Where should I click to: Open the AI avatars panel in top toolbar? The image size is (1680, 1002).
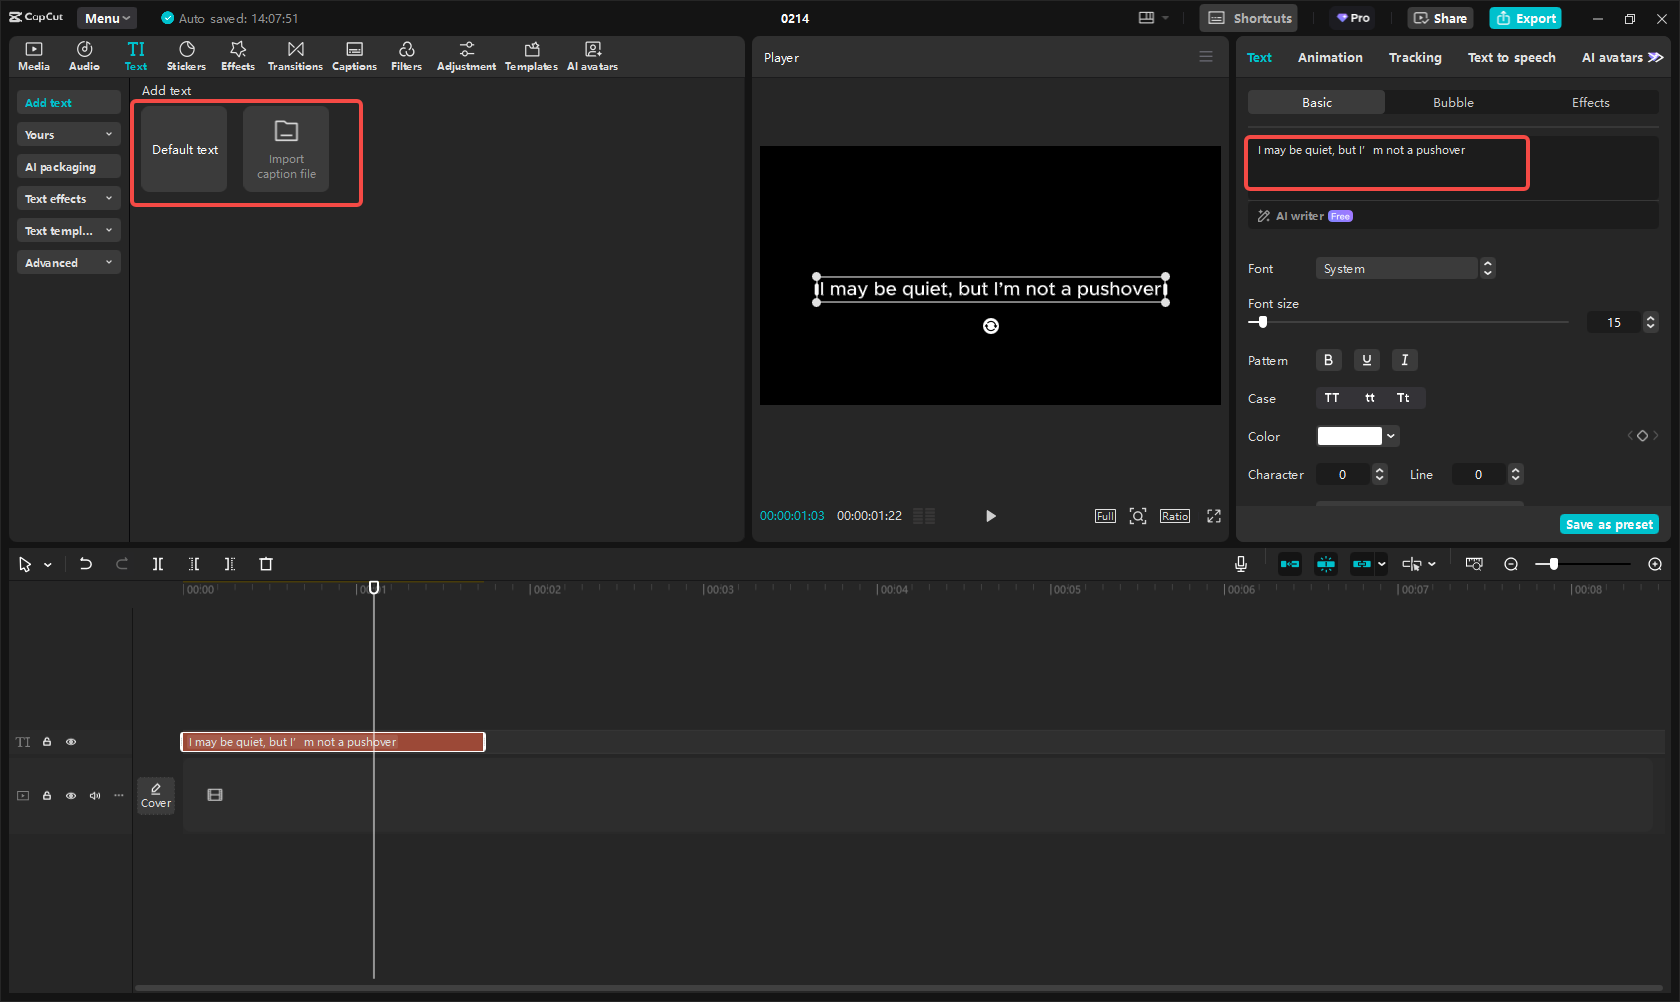coord(592,56)
